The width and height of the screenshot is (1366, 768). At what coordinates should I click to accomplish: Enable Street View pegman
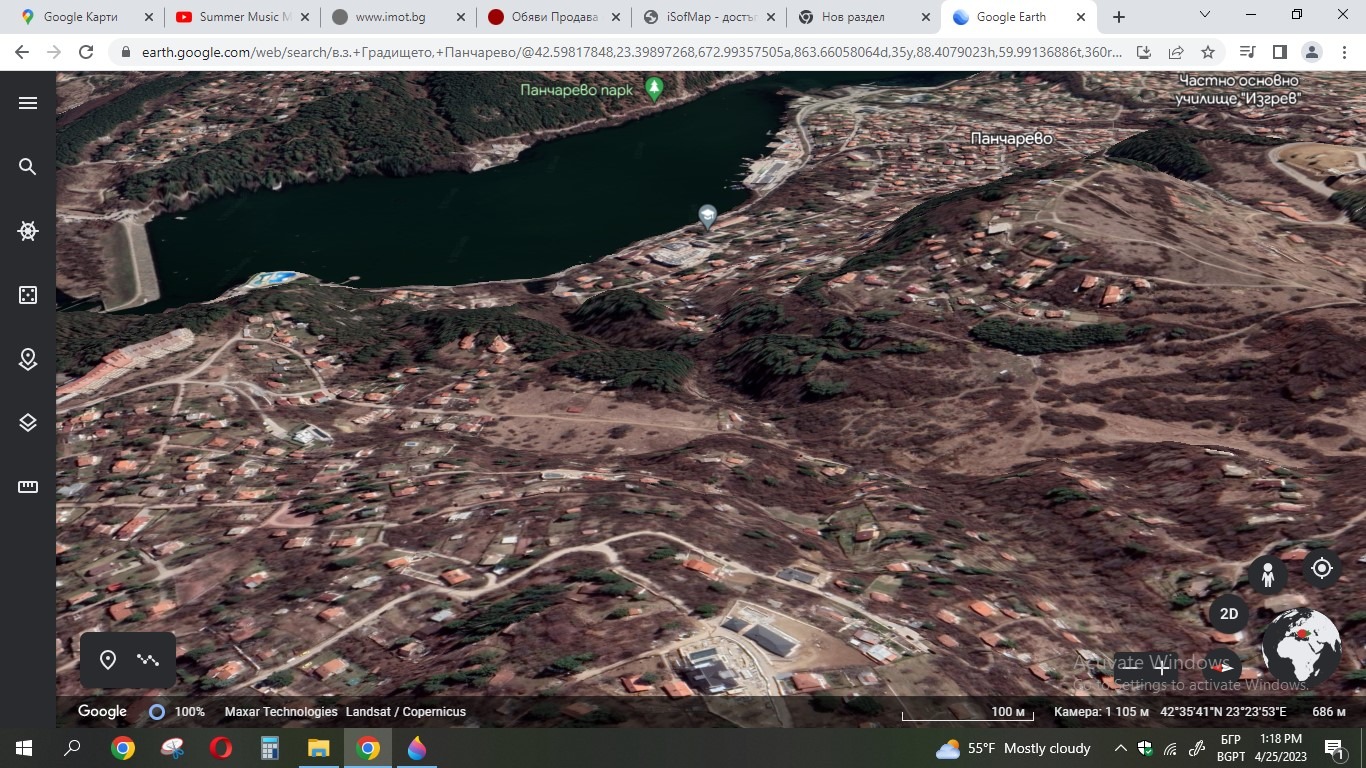1267,575
